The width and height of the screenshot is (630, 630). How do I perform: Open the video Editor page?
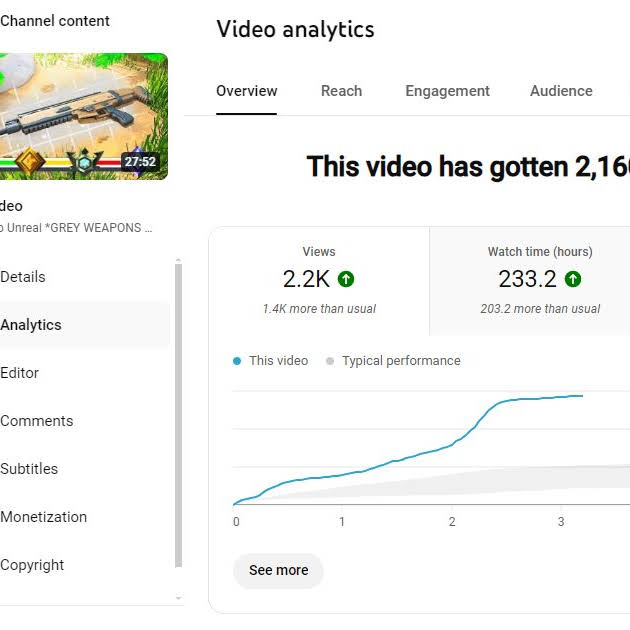tap(20, 373)
